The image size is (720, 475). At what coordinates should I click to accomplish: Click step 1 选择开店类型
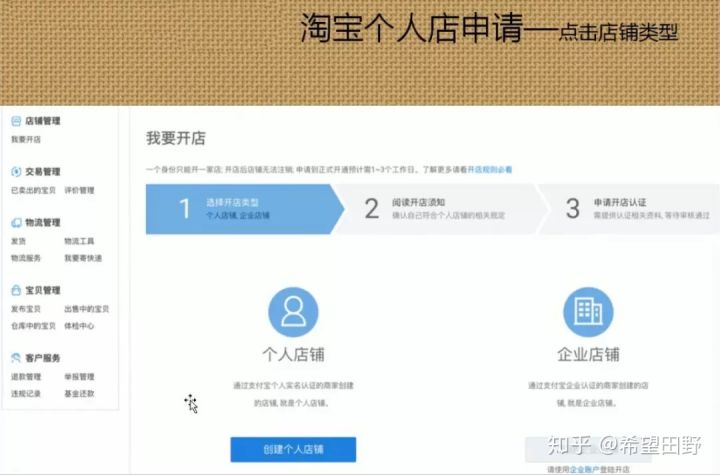point(244,209)
